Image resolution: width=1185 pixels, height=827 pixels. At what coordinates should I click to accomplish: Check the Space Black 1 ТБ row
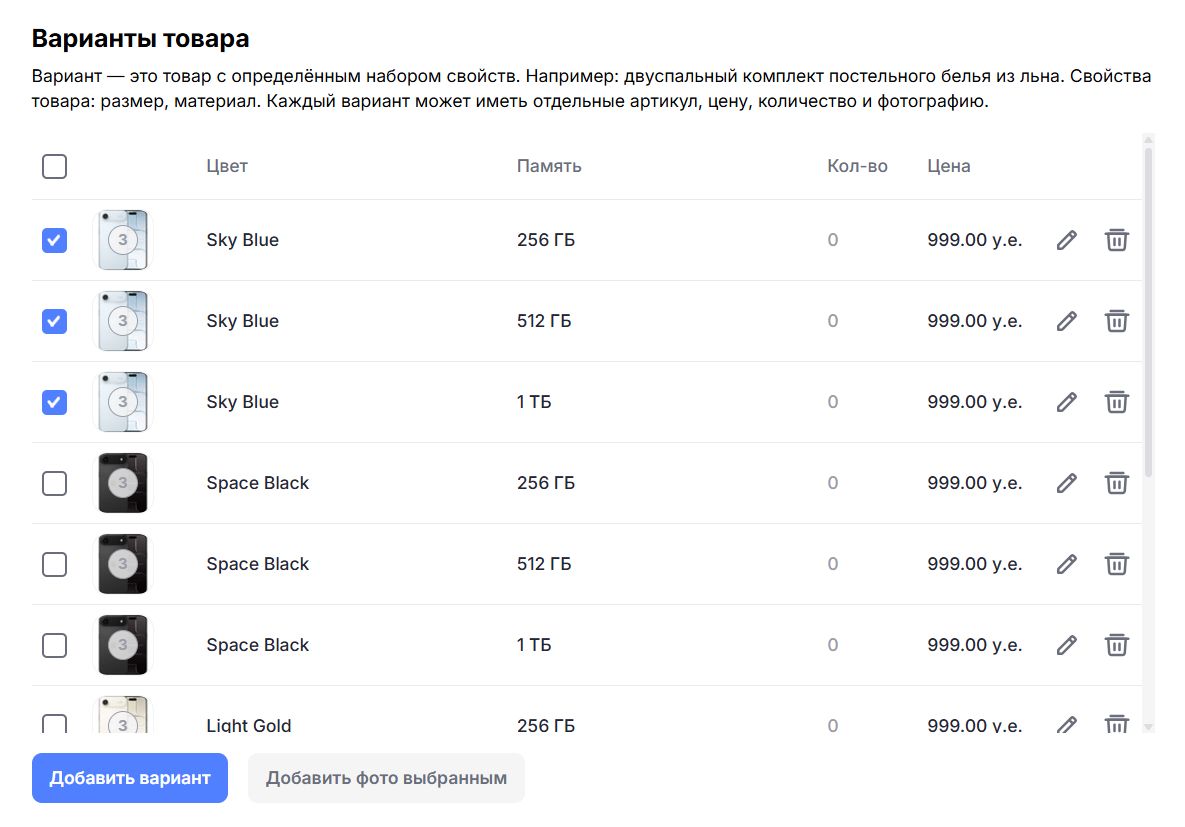pos(55,645)
